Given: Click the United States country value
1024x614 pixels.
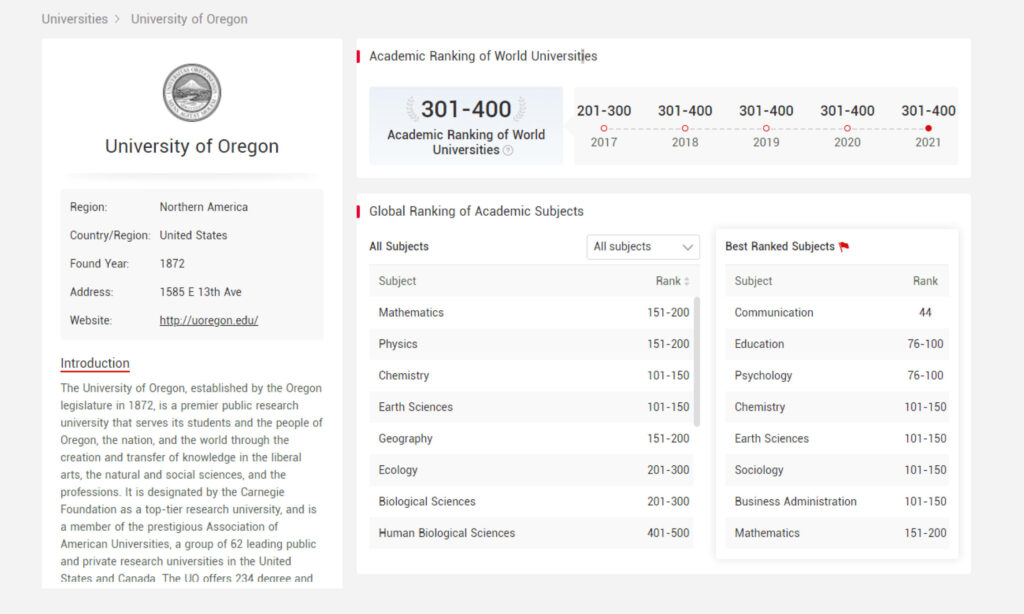Looking at the screenshot, I should pos(193,235).
